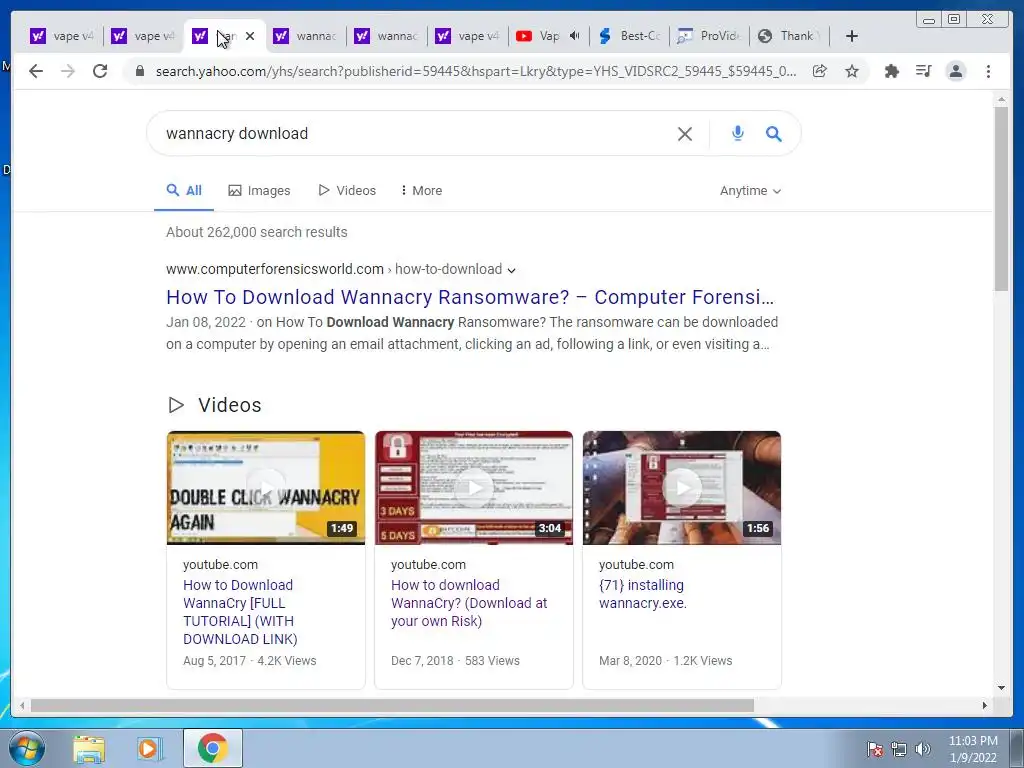1024x768 pixels.
Task: Switch to the 'ProVide' tab
Action: (709, 36)
